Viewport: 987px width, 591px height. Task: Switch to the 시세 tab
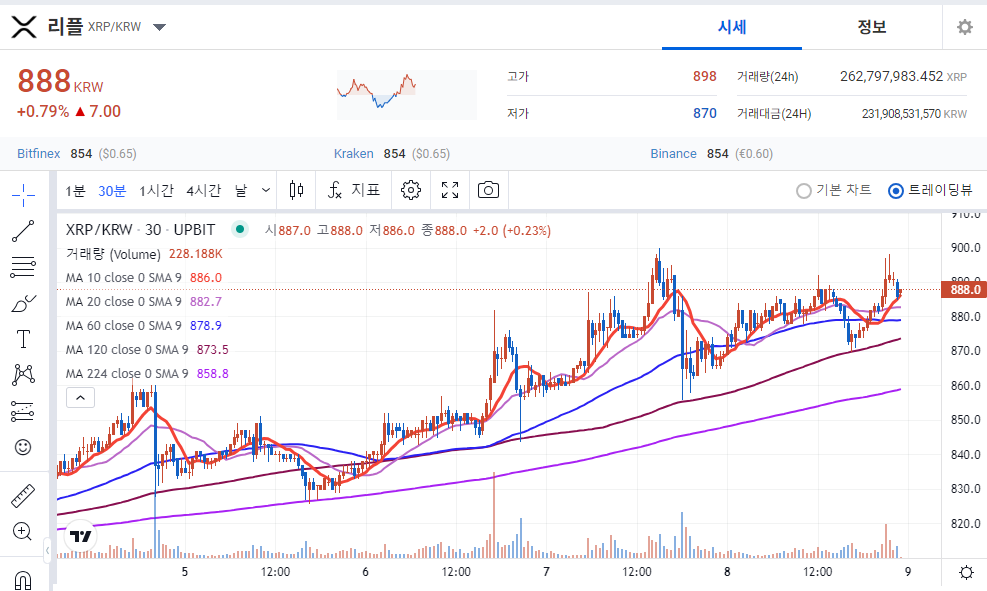(x=732, y=27)
